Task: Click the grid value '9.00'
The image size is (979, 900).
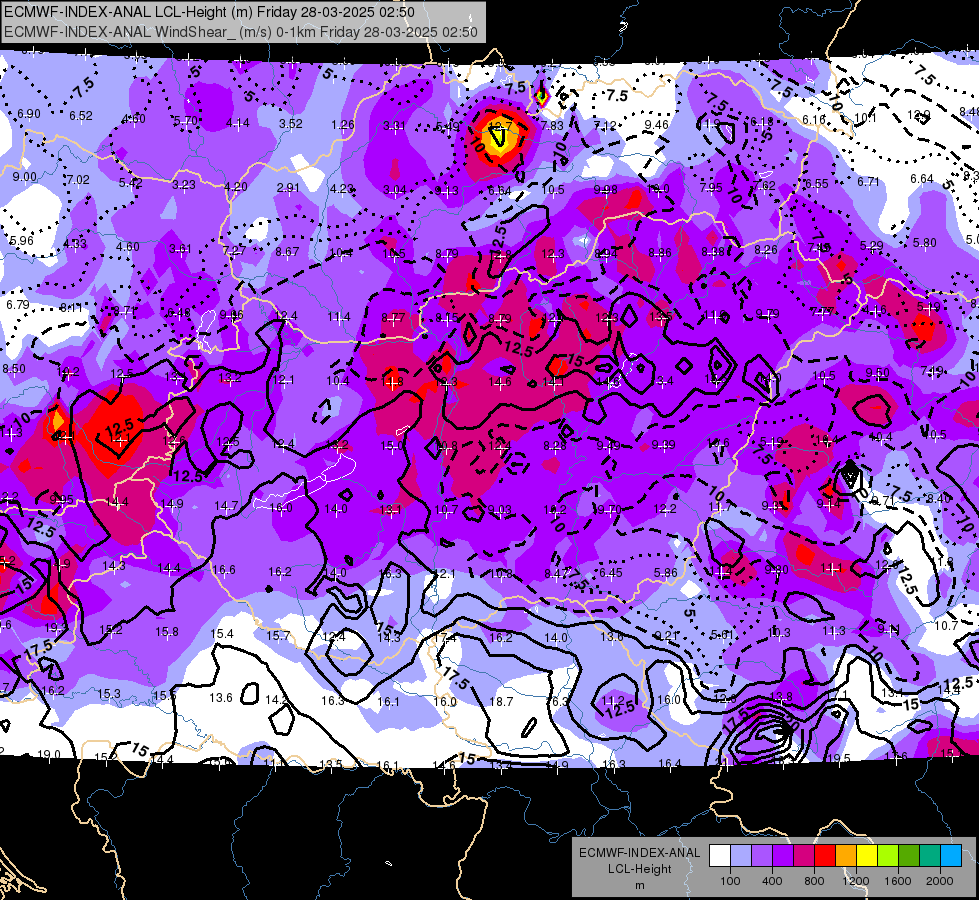Action: (x=25, y=177)
